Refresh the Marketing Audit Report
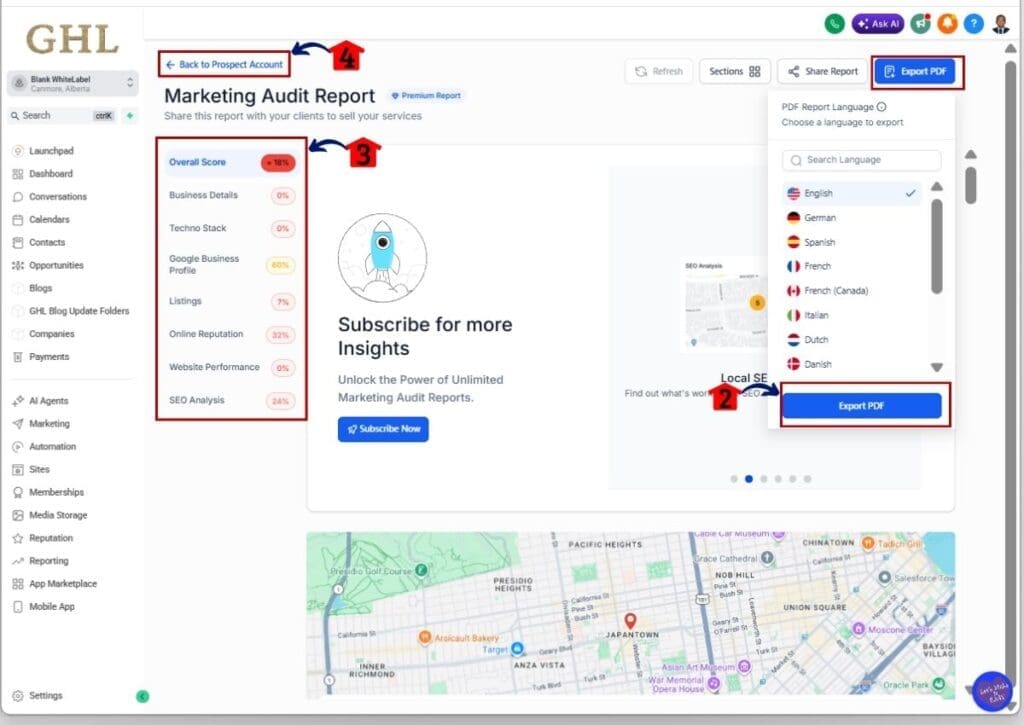This screenshot has height=725, width=1024. tap(659, 71)
